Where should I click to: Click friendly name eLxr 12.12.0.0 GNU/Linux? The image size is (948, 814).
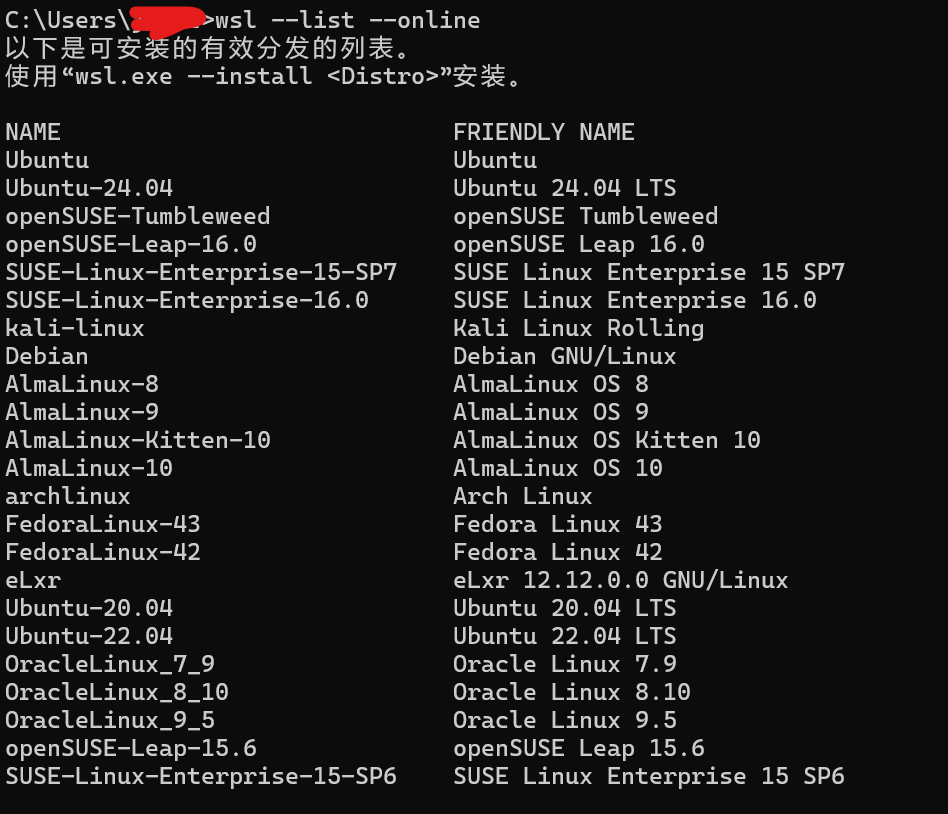point(621,580)
